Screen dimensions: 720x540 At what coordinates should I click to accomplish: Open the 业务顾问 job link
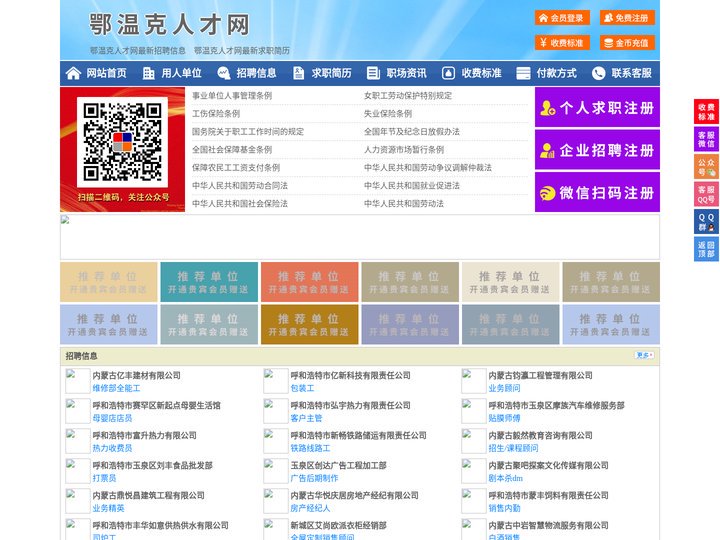point(504,388)
